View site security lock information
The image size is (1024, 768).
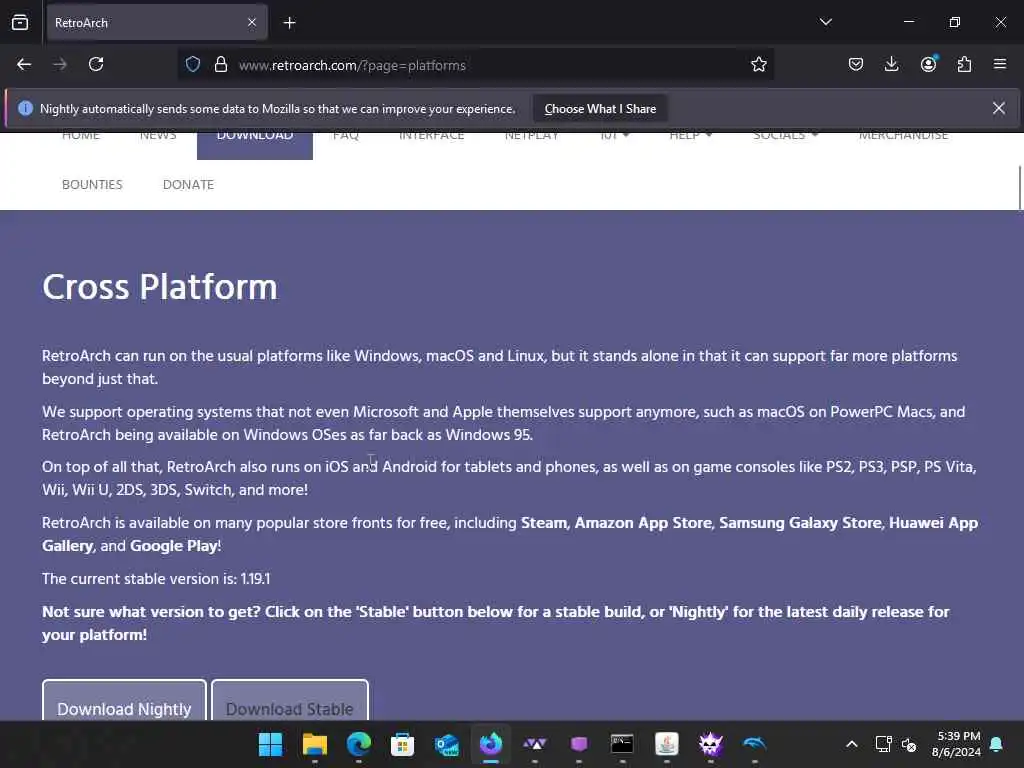tap(221, 65)
